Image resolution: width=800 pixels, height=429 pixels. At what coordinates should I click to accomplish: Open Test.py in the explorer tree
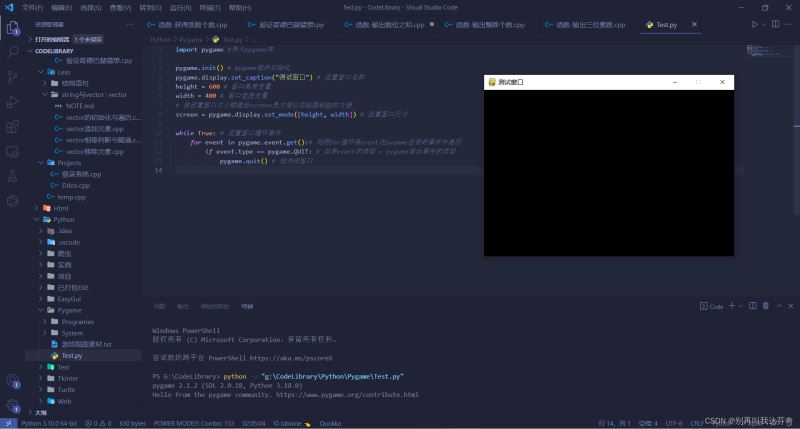[x=71, y=356]
